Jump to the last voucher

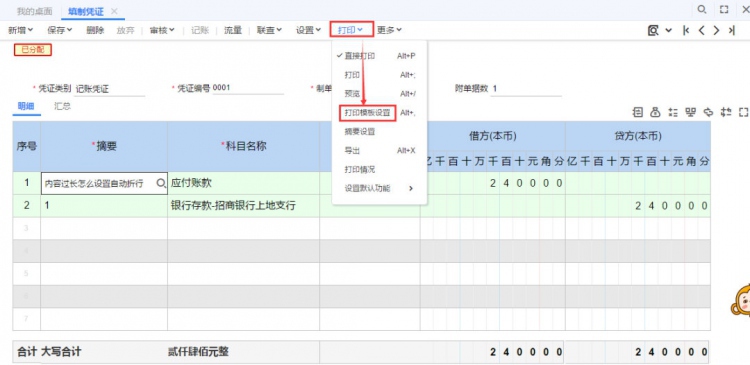click(x=731, y=30)
